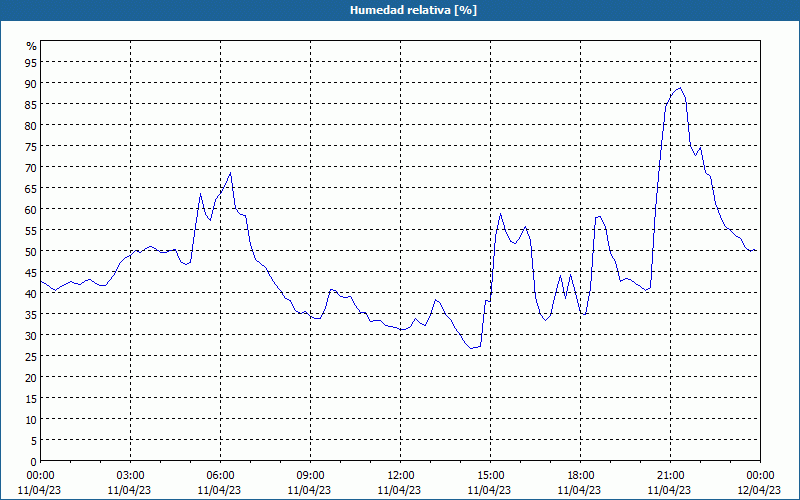Click the 00:00 time label above 12/04/23

point(760,476)
